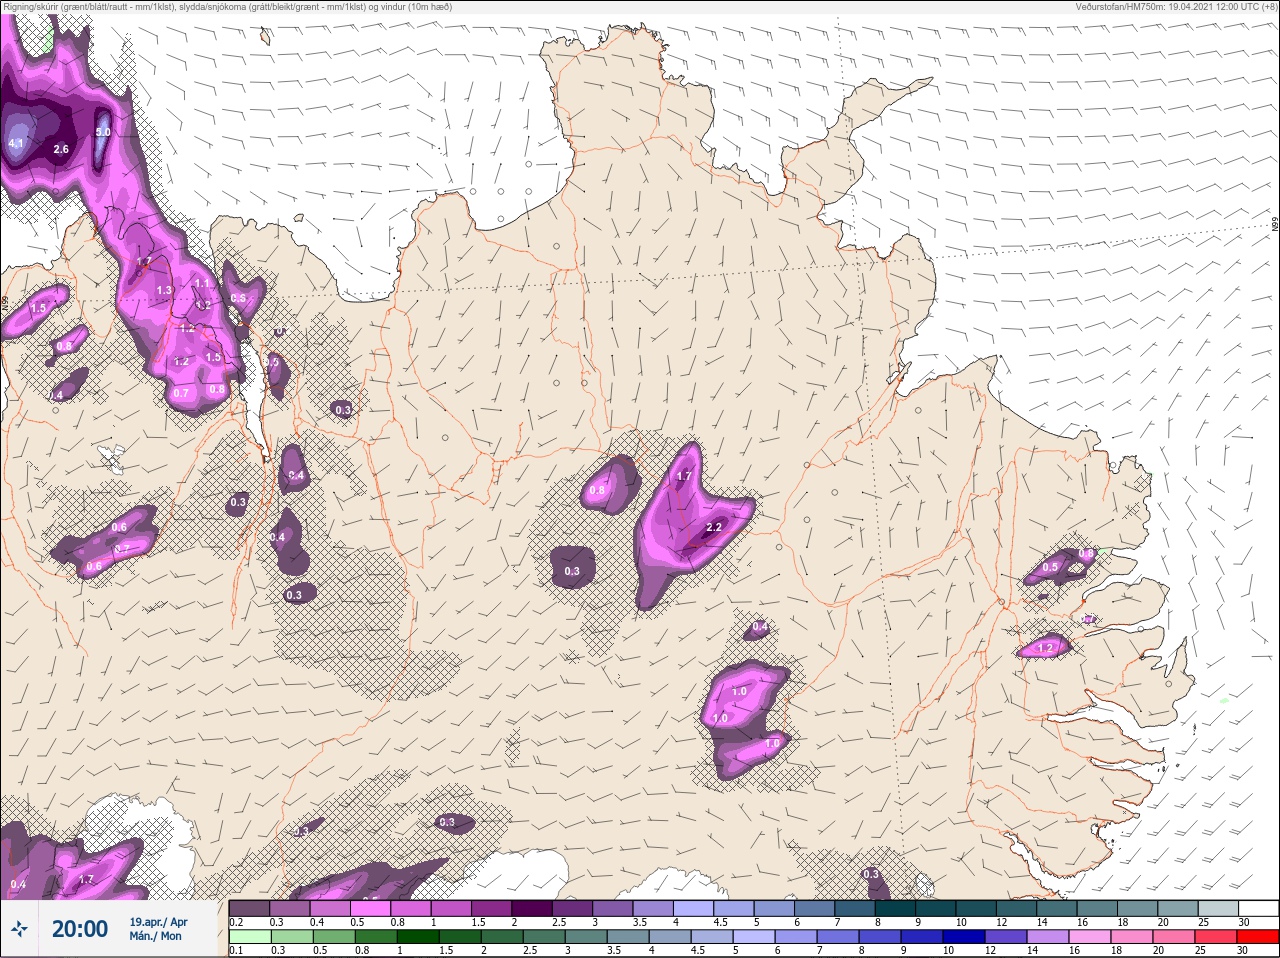Pick the dark purple 2–2.5 swatch in upper scale
The image size is (1280, 958).
(x=532, y=909)
